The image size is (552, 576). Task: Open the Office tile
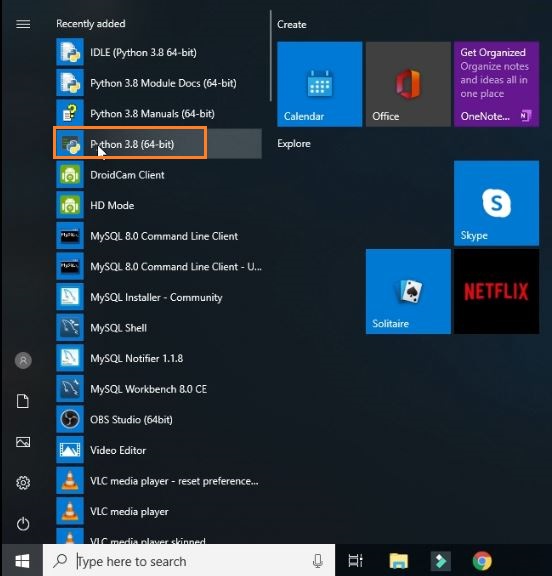[x=408, y=84]
